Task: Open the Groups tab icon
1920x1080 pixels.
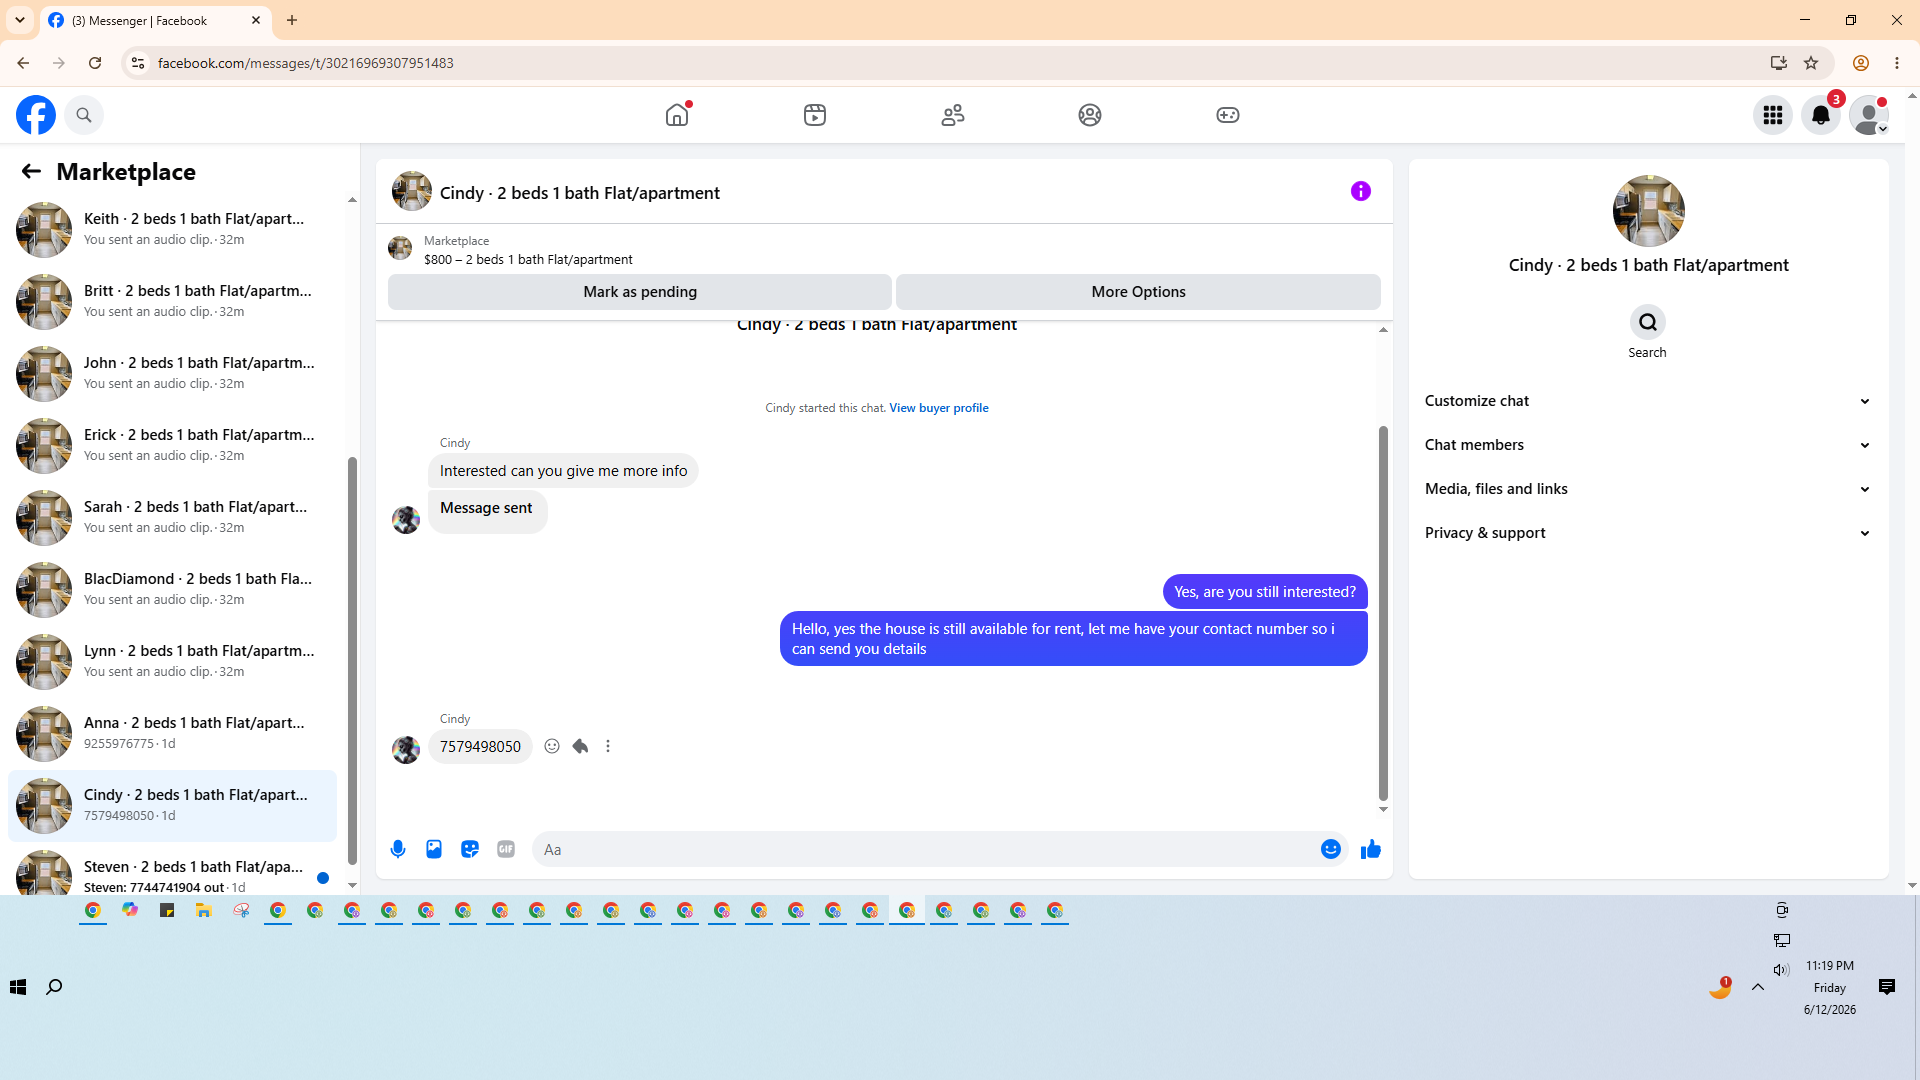Action: (x=1090, y=115)
